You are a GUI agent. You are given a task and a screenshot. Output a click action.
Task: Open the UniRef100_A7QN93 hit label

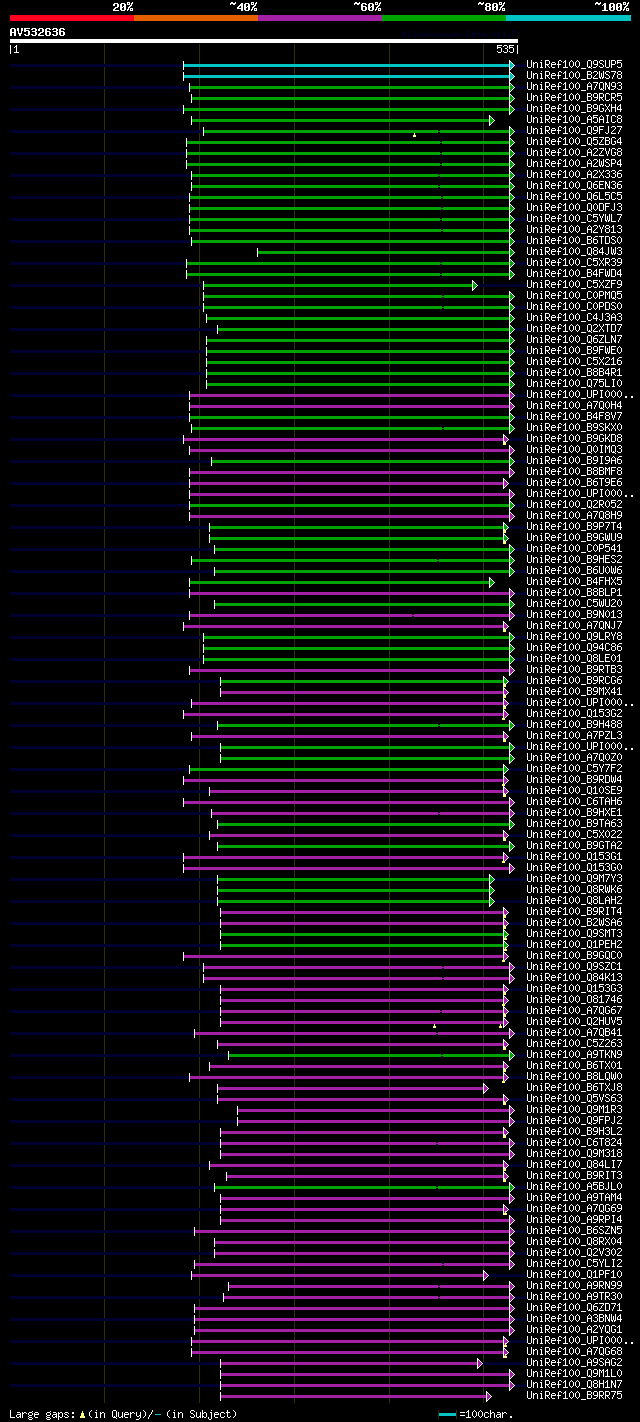click(574, 86)
